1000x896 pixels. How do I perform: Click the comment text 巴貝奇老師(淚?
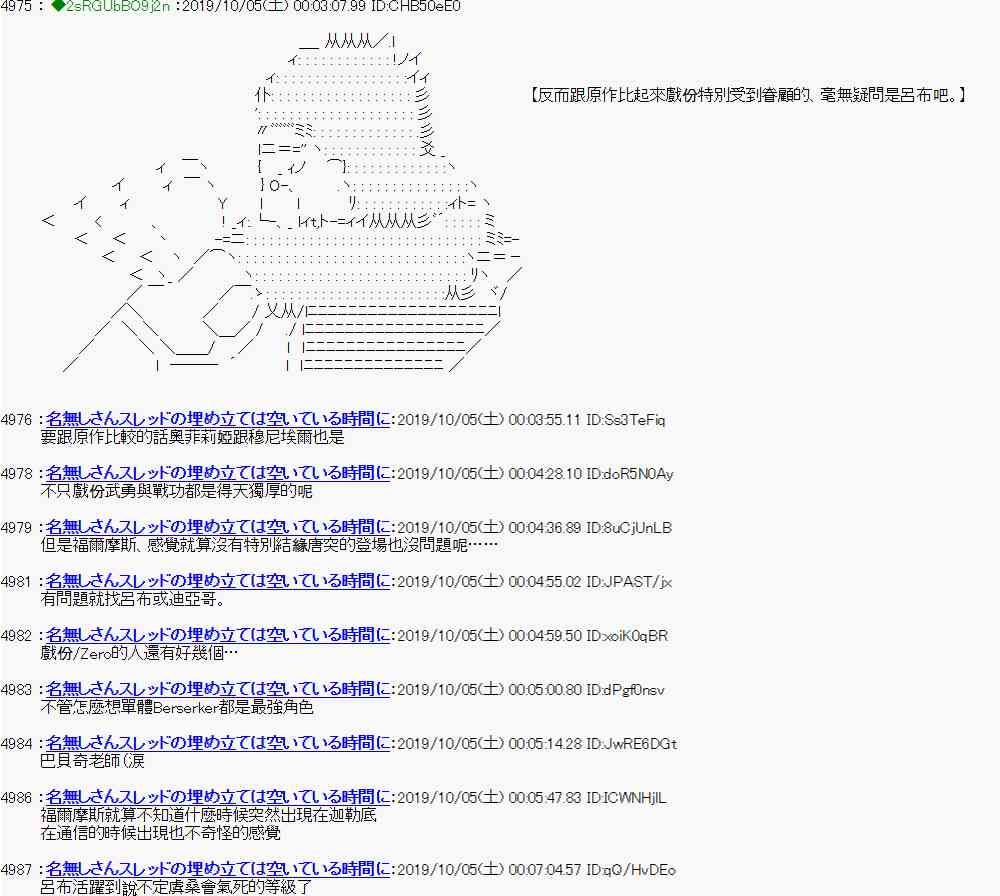pos(93,761)
